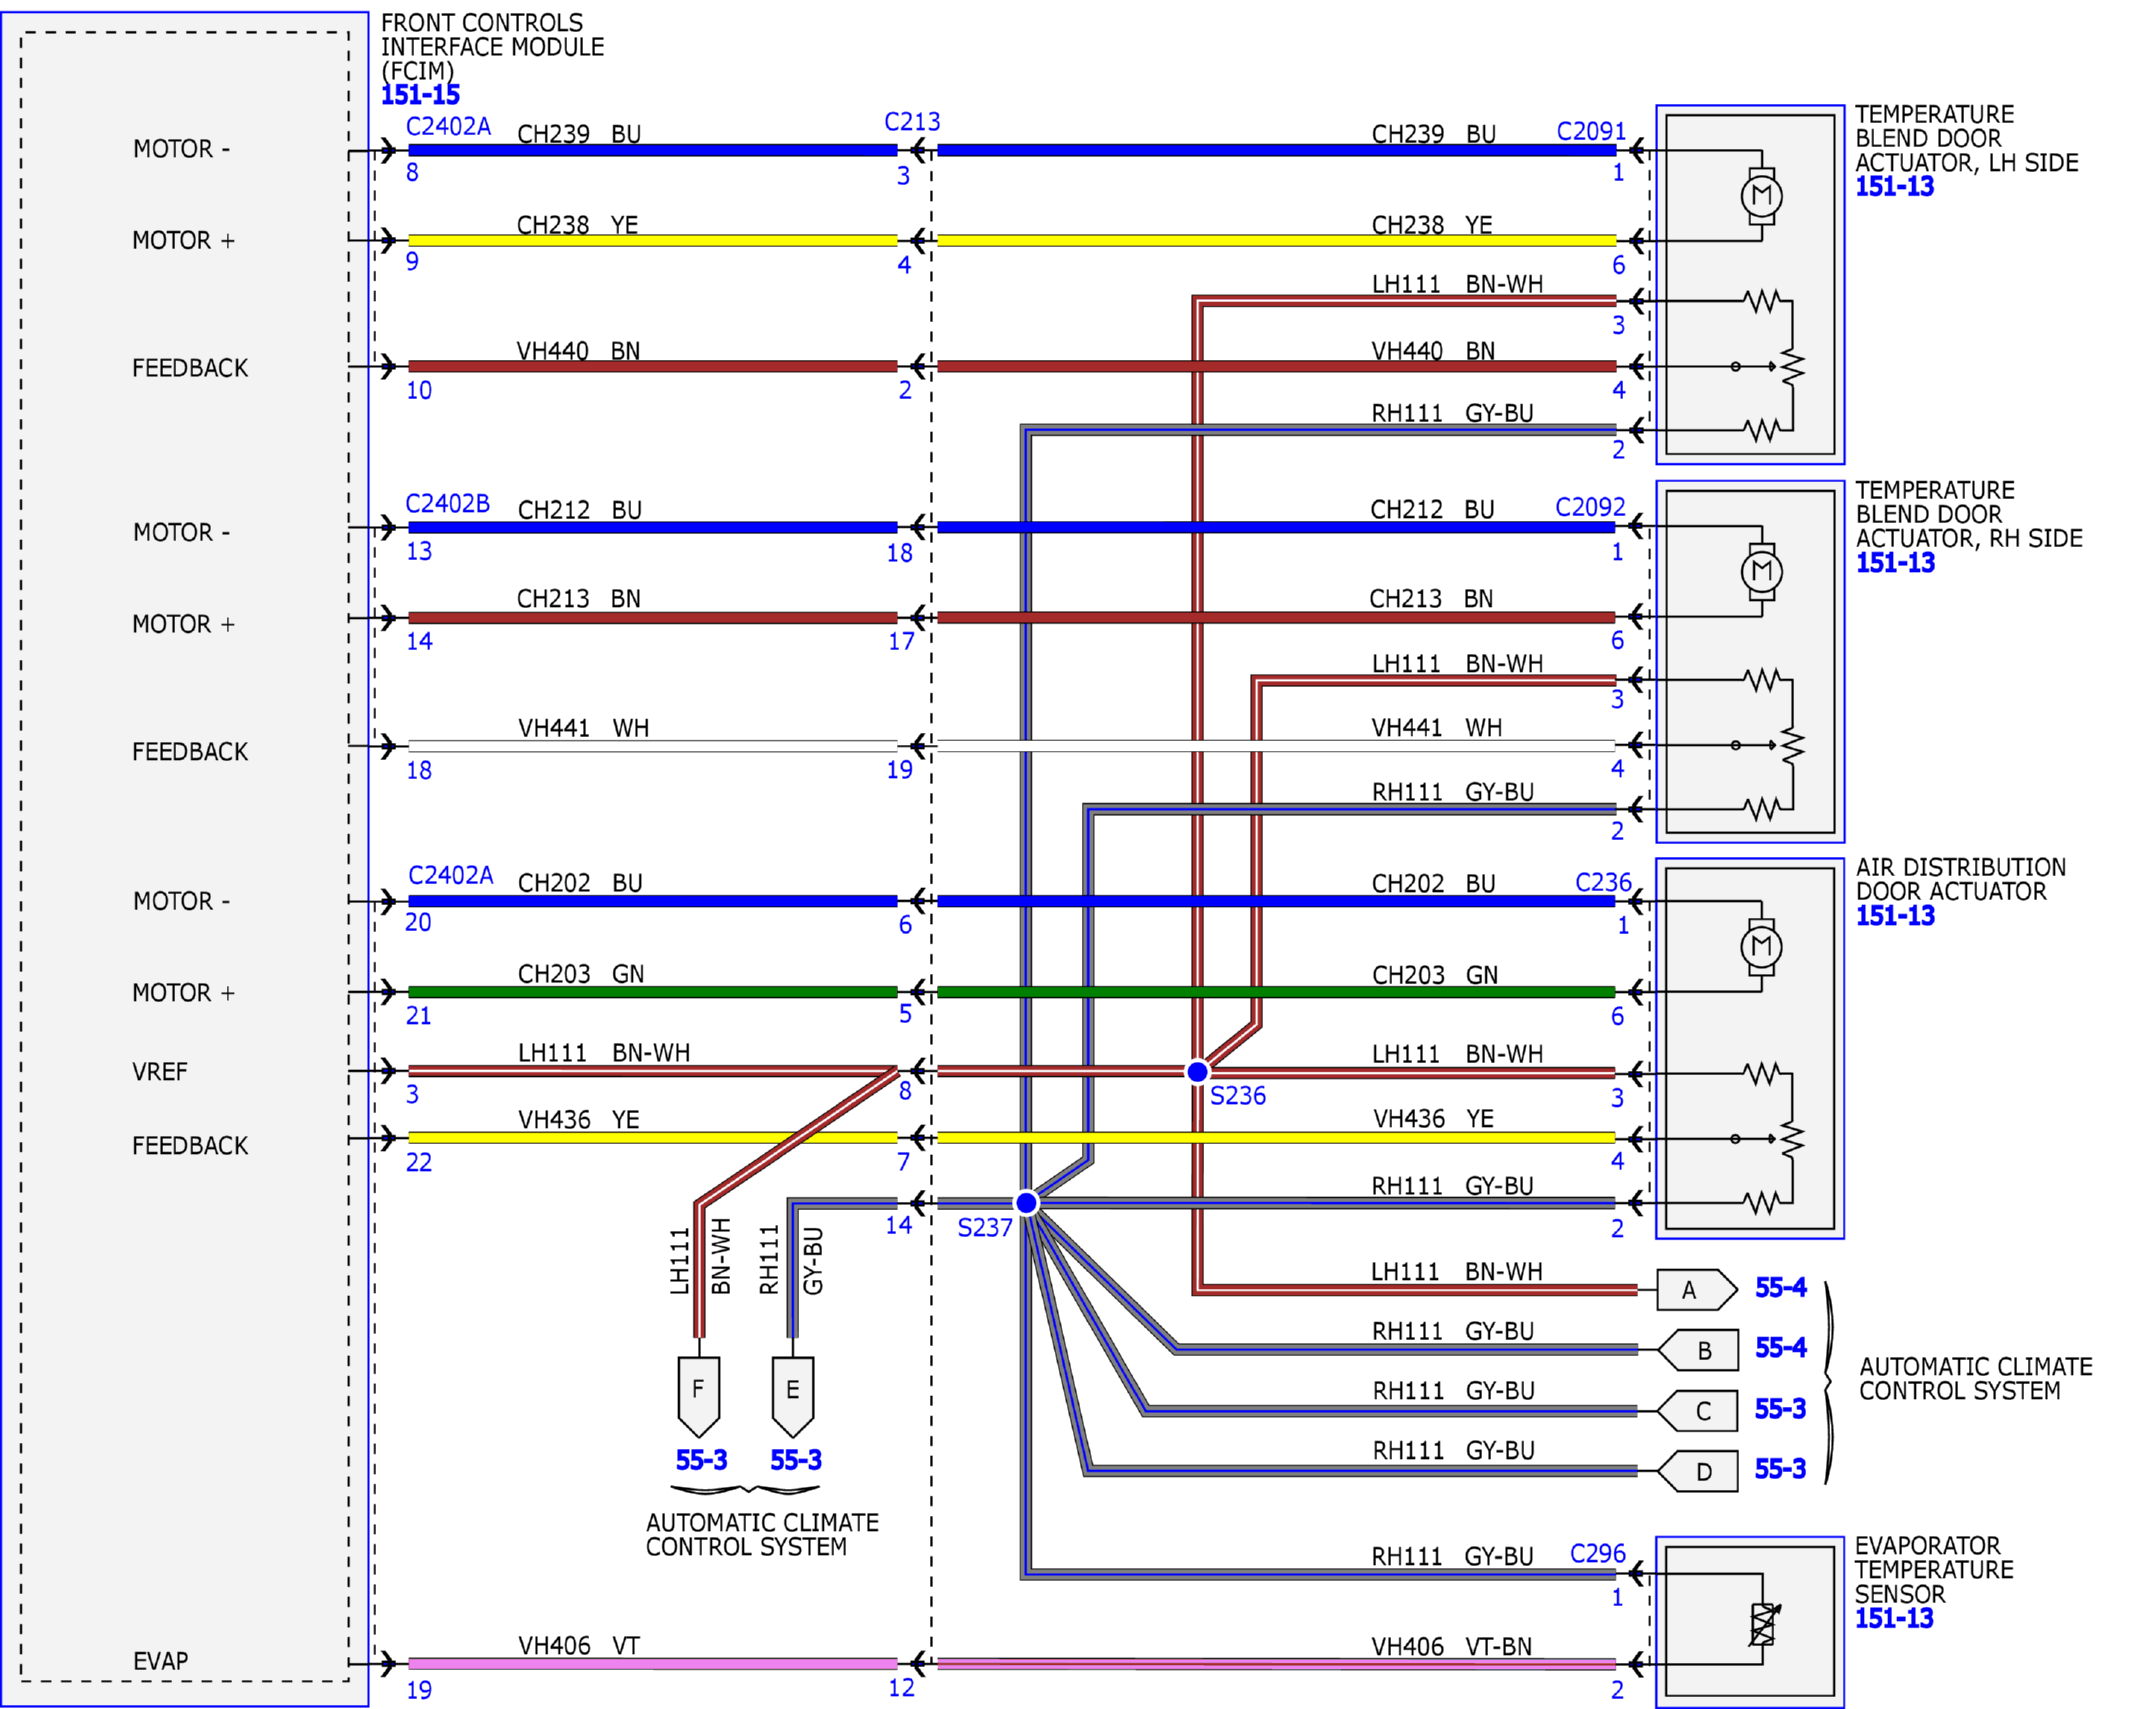Open 151-13 link under Evaporator Temperature Sensor
This screenshot has width=2130, height=1709.
(x=1893, y=1617)
